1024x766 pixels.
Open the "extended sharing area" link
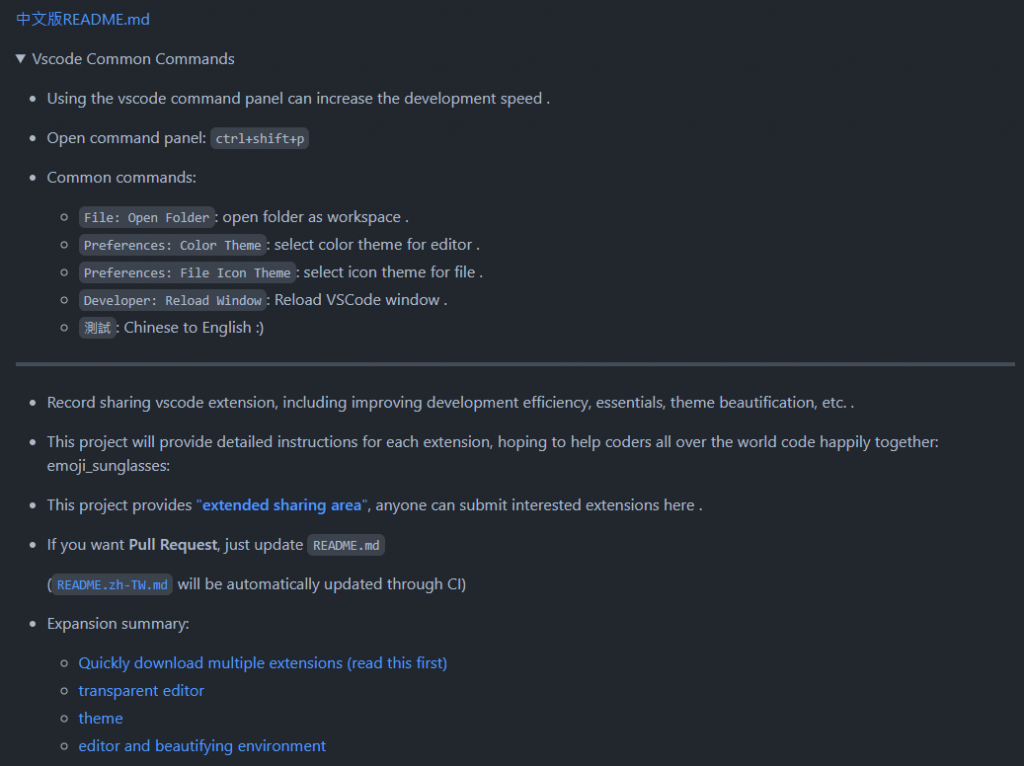pyautogui.click(x=282, y=505)
